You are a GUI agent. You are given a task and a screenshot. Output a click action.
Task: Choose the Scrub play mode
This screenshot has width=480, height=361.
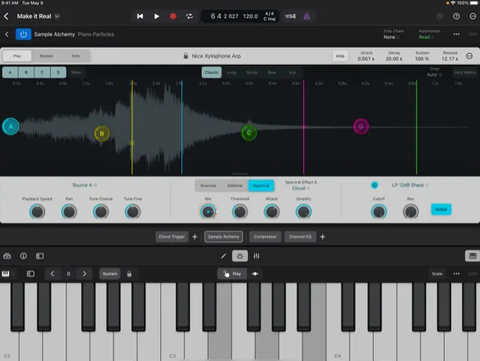(x=252, y=72)
